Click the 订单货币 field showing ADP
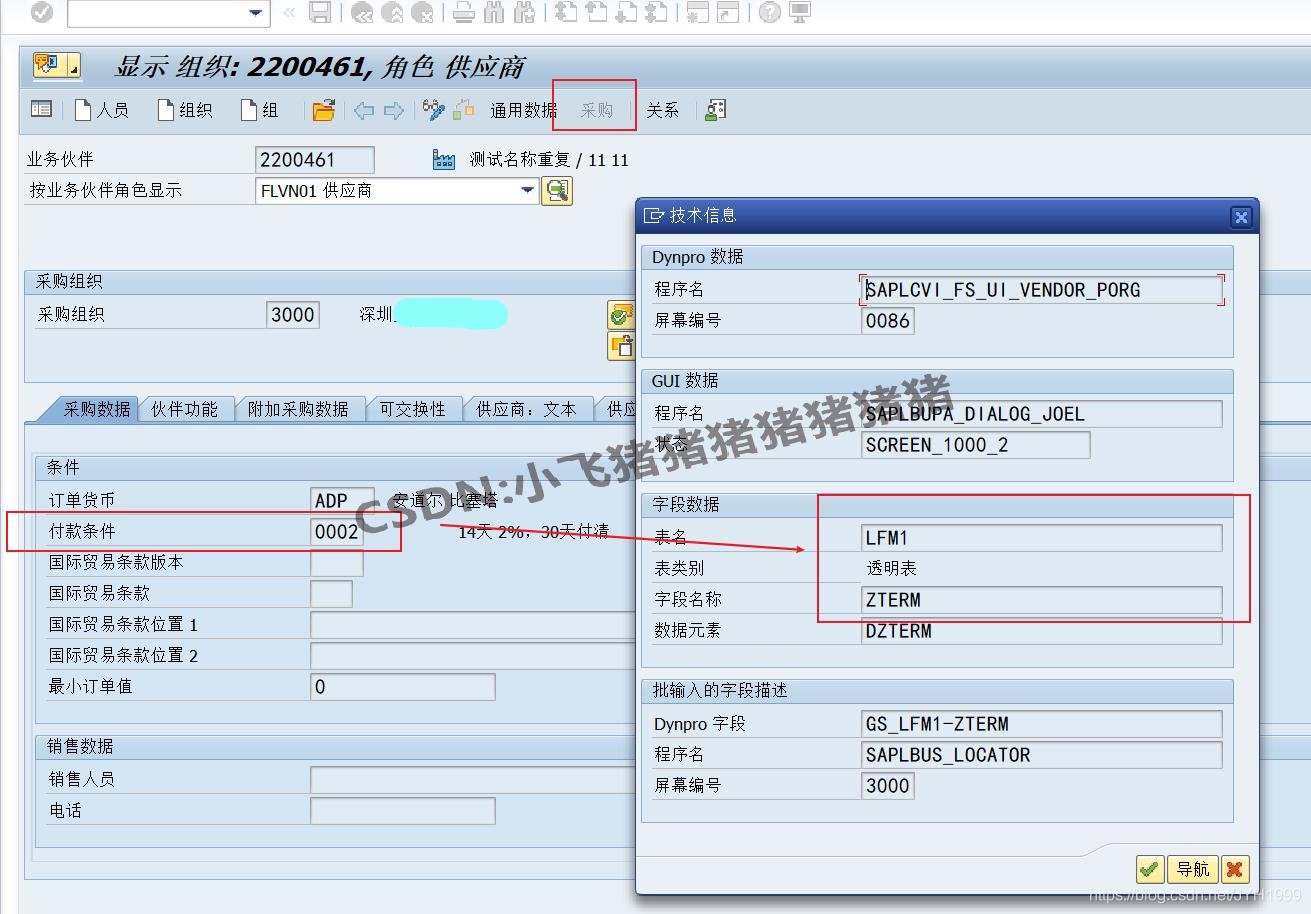This screenshot has height=914, width=1311. tap(342, 500)
